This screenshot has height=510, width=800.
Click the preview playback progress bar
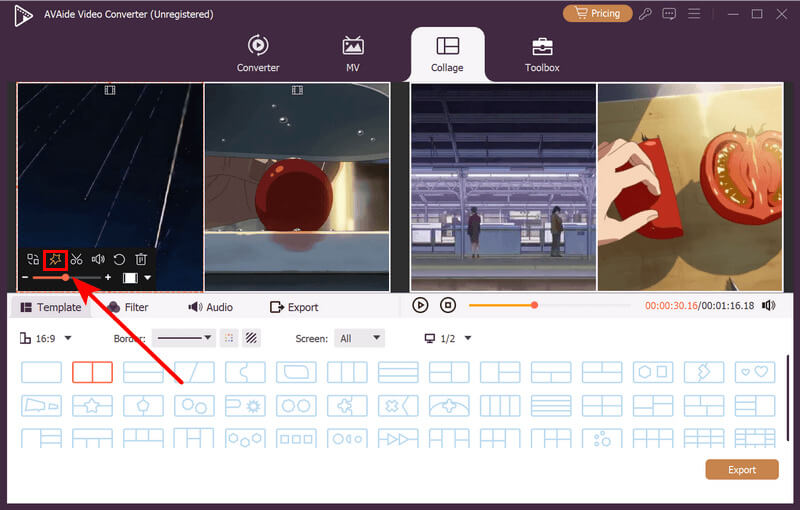click(550, 305)
